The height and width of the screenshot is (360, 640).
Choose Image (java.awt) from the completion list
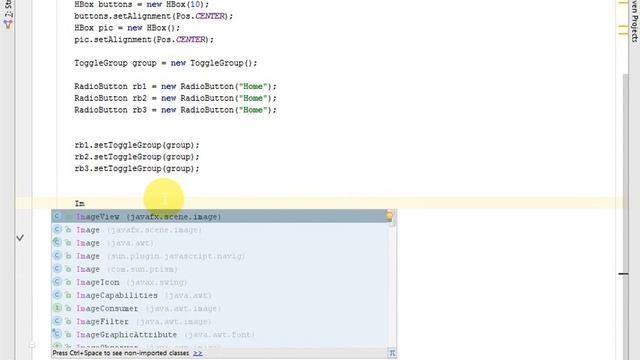click(220, 243)
